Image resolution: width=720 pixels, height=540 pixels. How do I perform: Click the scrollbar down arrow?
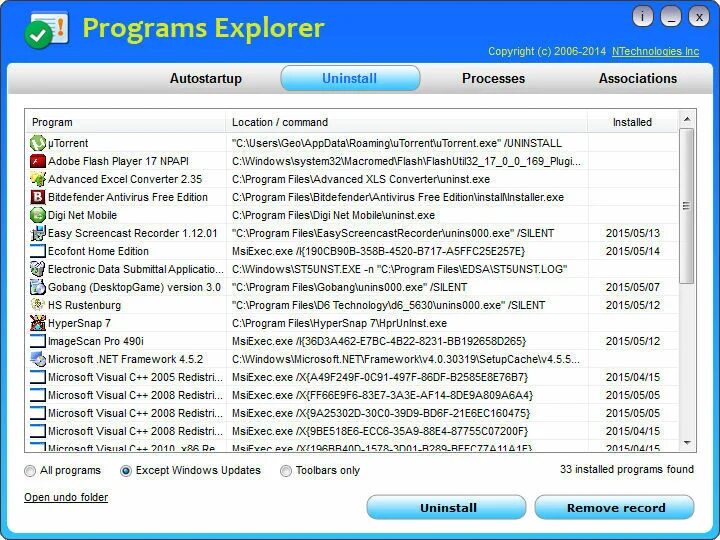click(687, 443)
